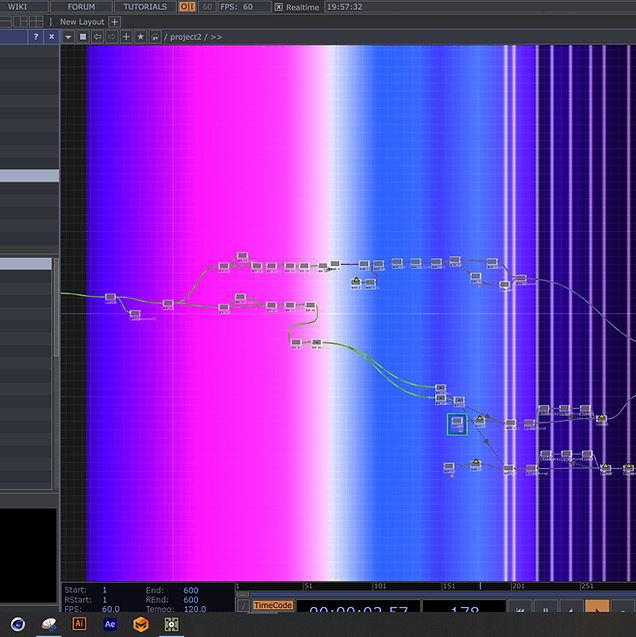Open Adobe Illustrator from the taskbar

pyautogui.click(x=79, y=624)
